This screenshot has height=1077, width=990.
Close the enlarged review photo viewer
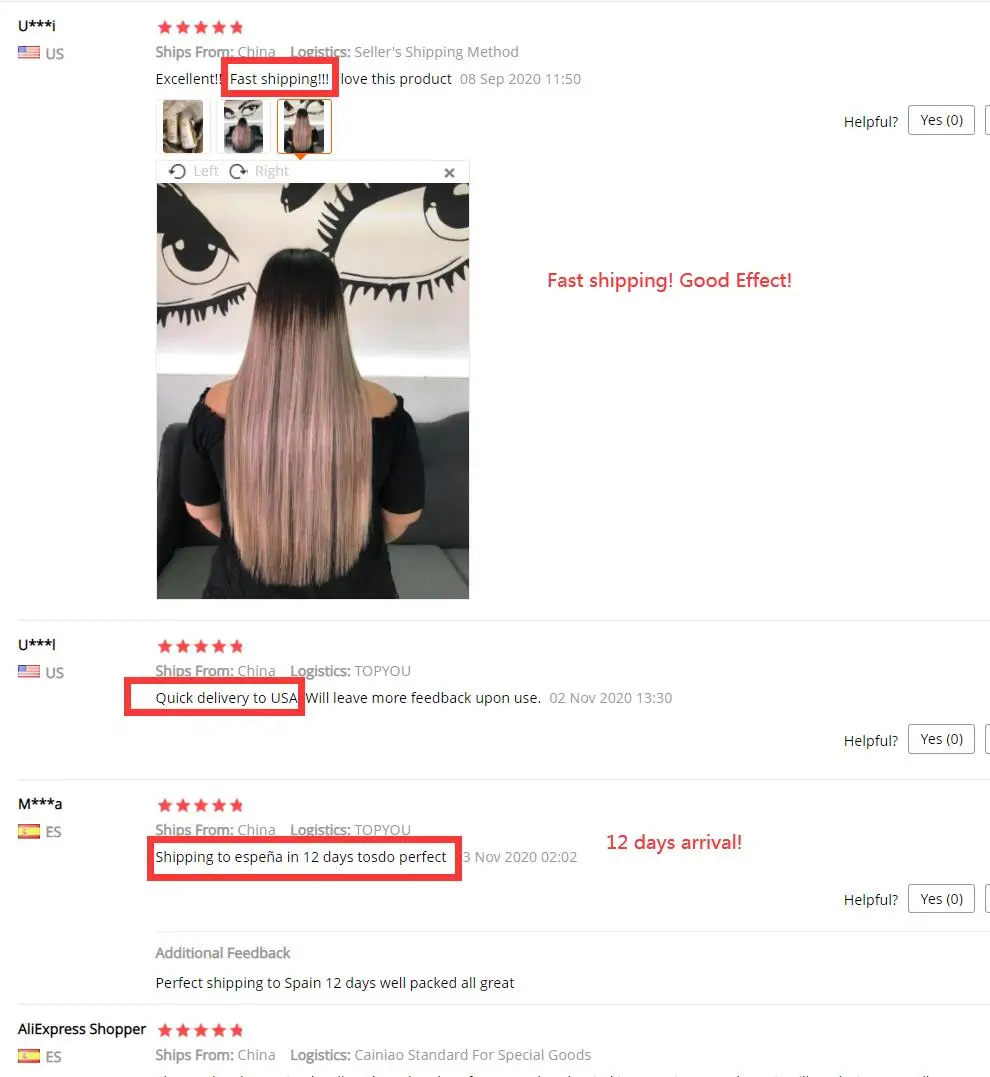click(x=449, y=172)
